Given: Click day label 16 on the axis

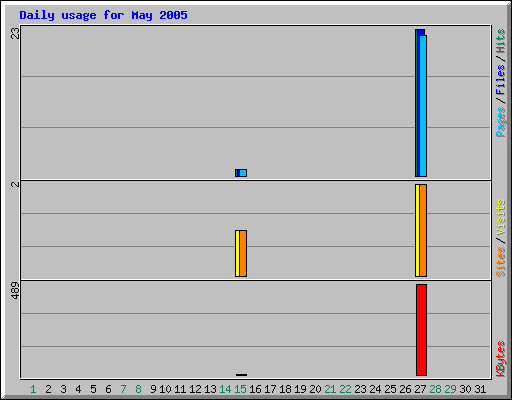Looking at the screenshot, I should 255,389.
